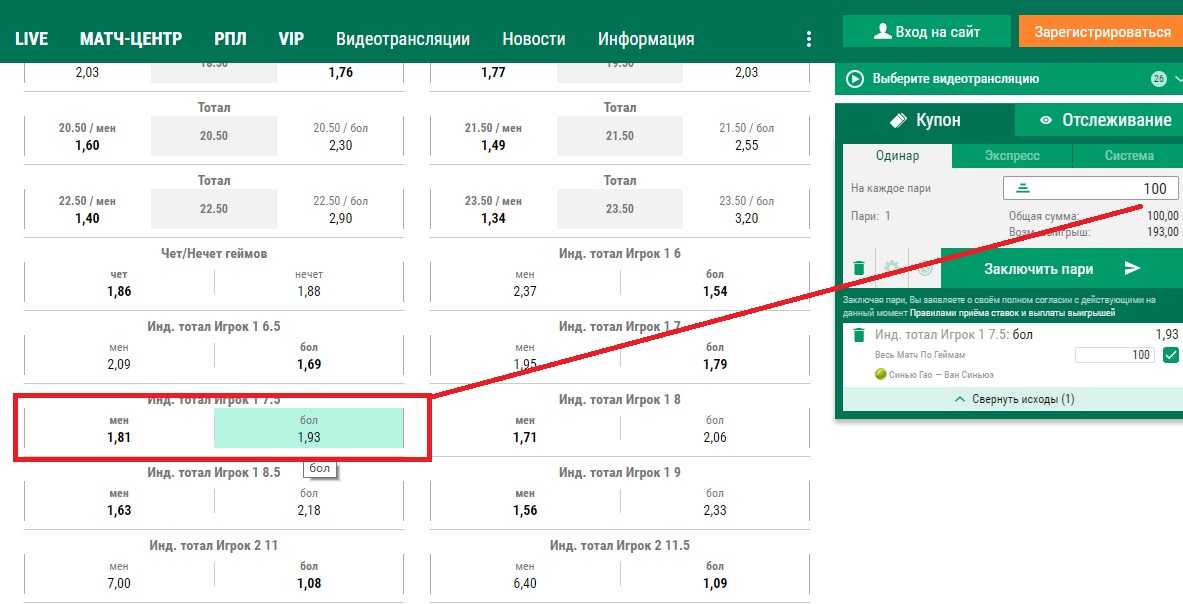The image size is (1183, 604).
Task: Click the gray 23.50 total value cell
Action: click(619, 210)
